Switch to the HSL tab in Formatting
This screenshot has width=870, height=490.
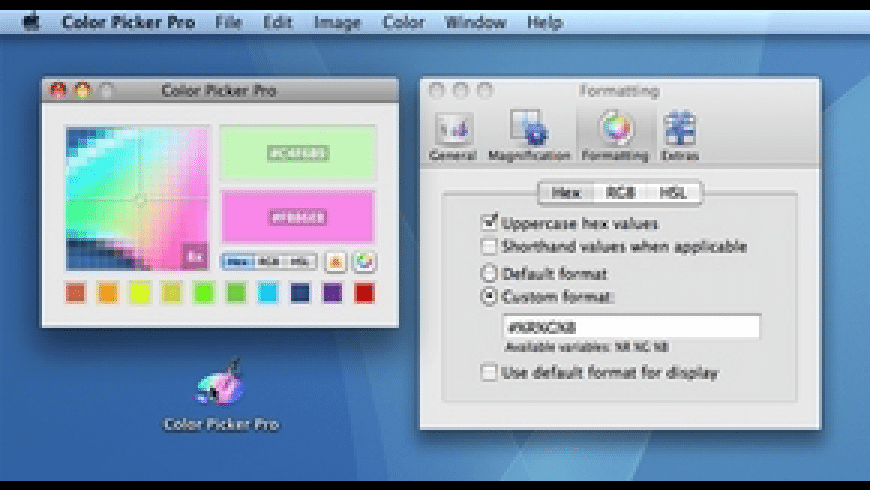click(x=673, y=193)
